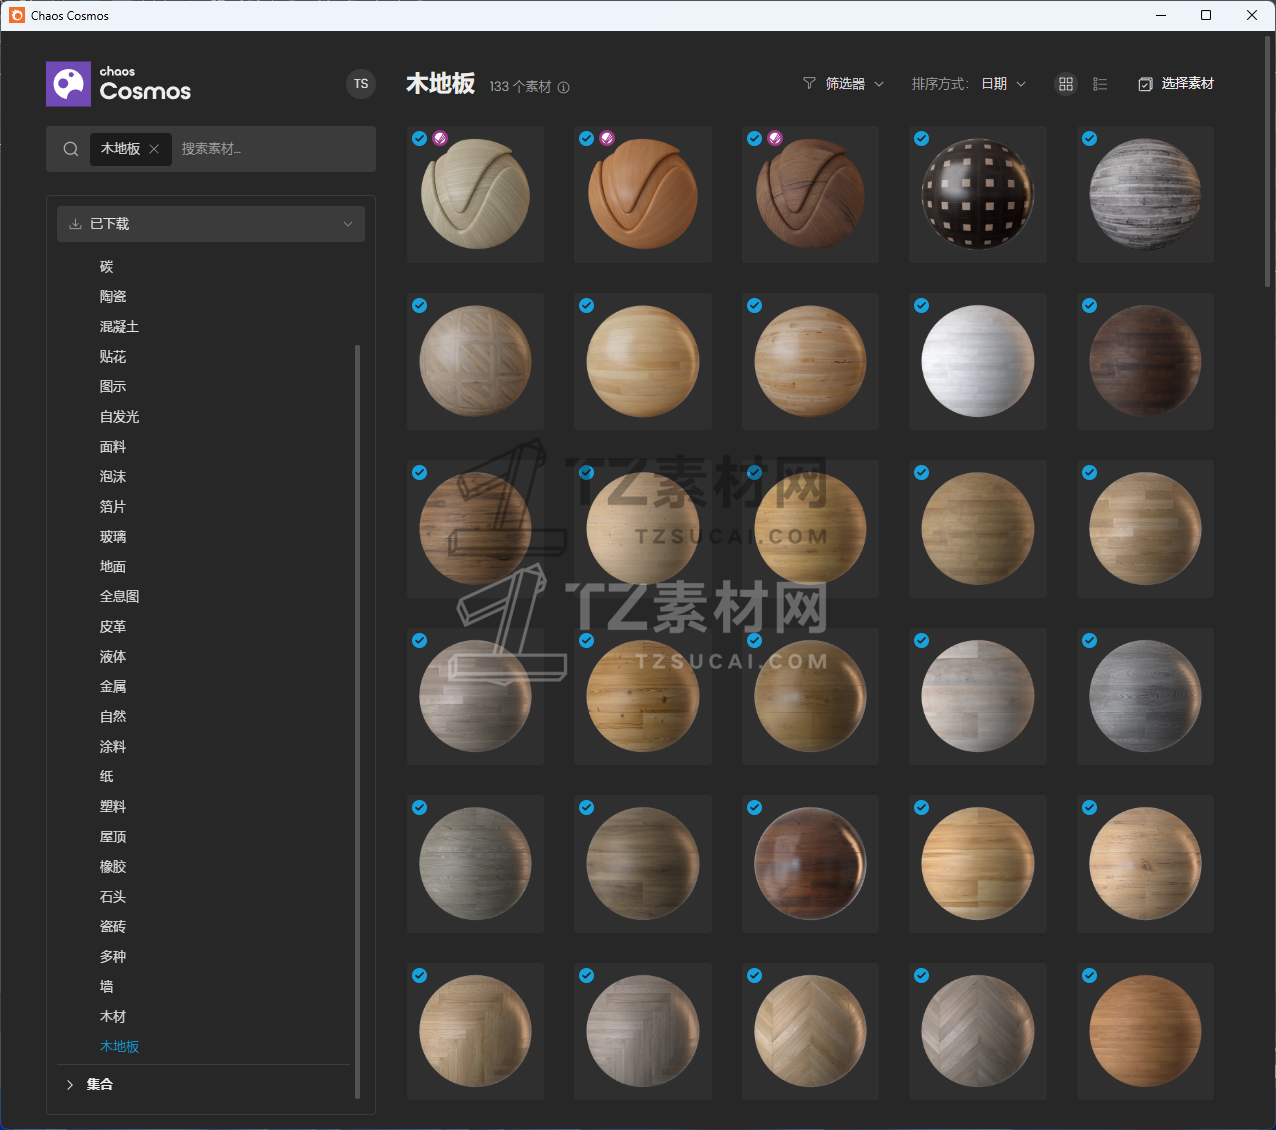Choose the 皮革 category
Viewport: 1276px width, 1130px height.
[113, 627]
